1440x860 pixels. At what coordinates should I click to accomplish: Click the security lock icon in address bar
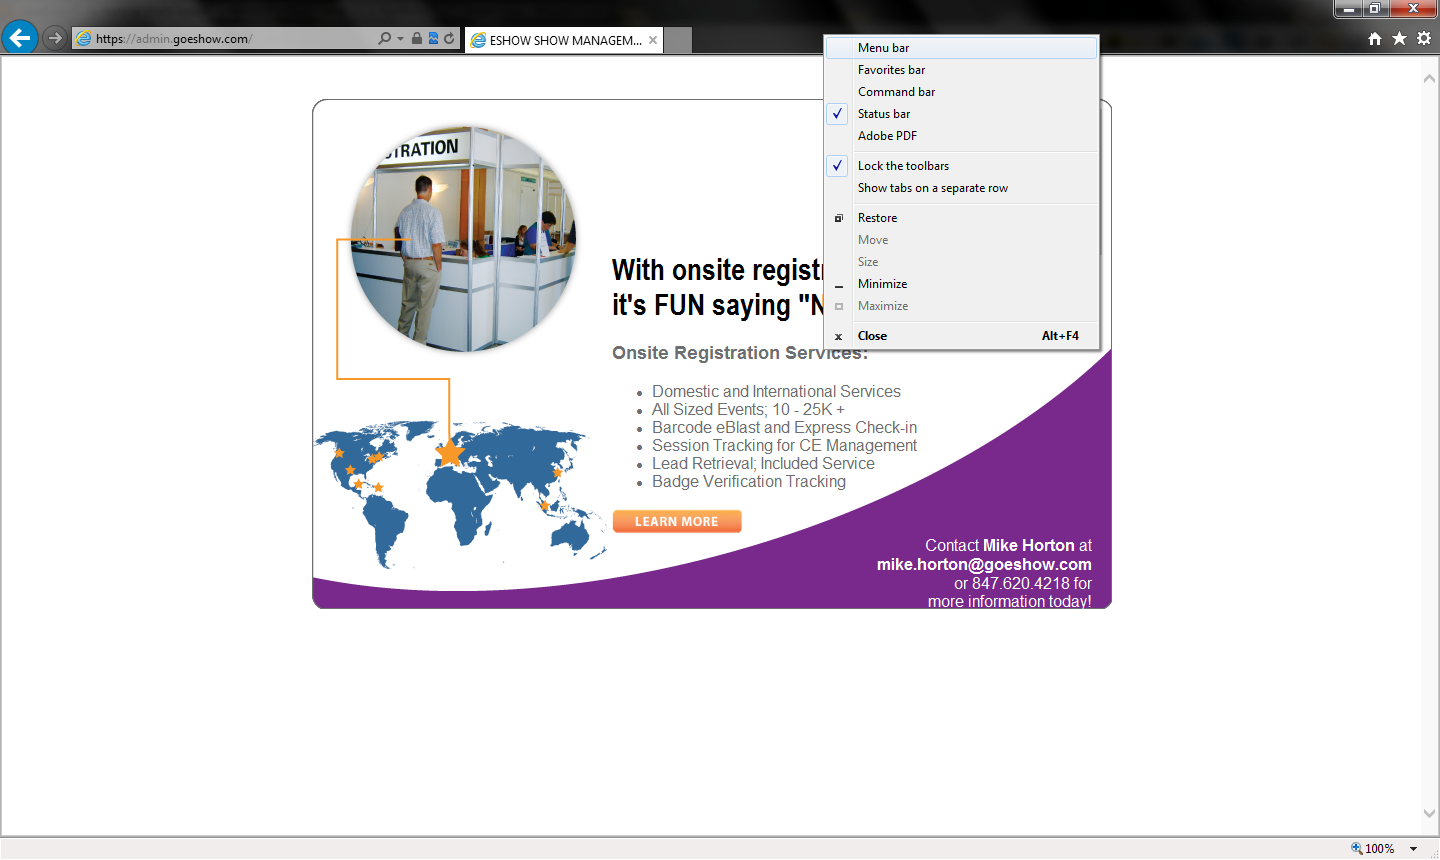tap(417, 39)
